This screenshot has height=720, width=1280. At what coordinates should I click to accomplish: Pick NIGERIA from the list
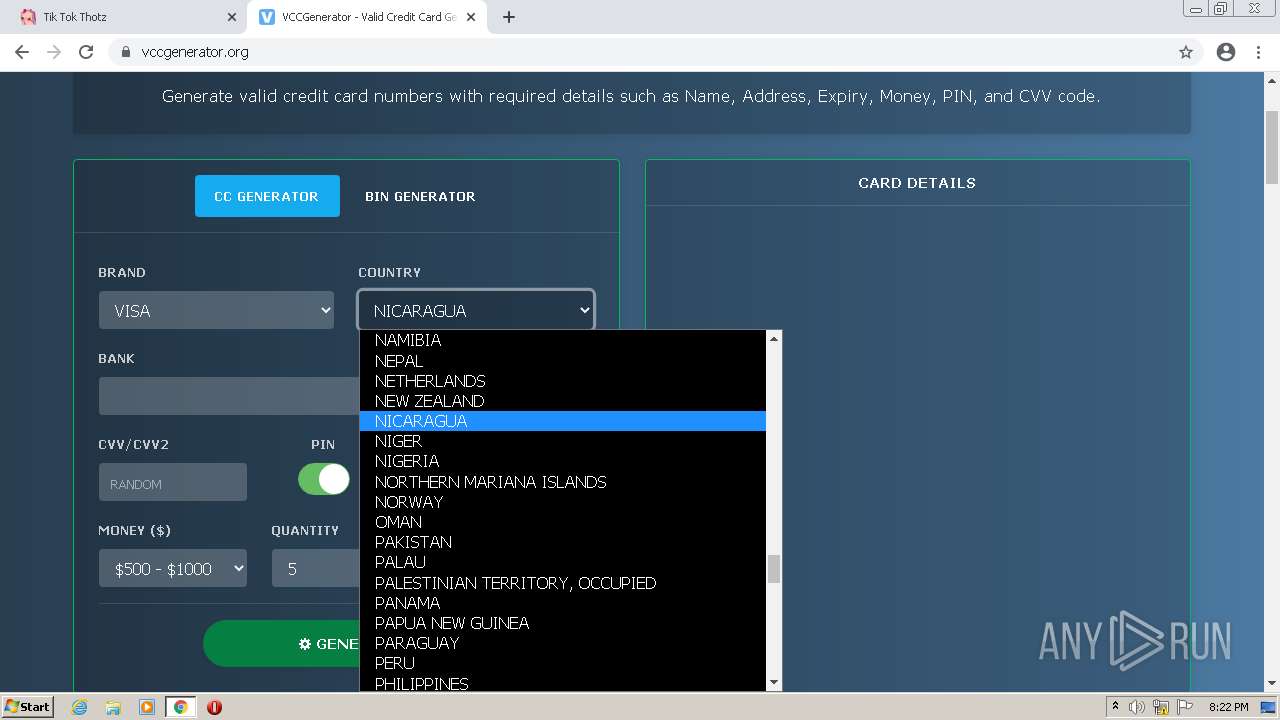[x=563, y=461]
